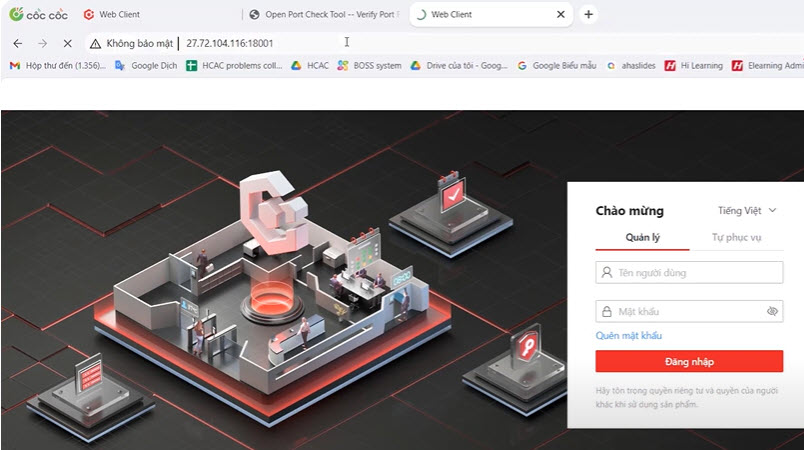Screen dimensions: 804x450
Task: Open the 'Drive của tôi' bookmark
Action: 460,66
